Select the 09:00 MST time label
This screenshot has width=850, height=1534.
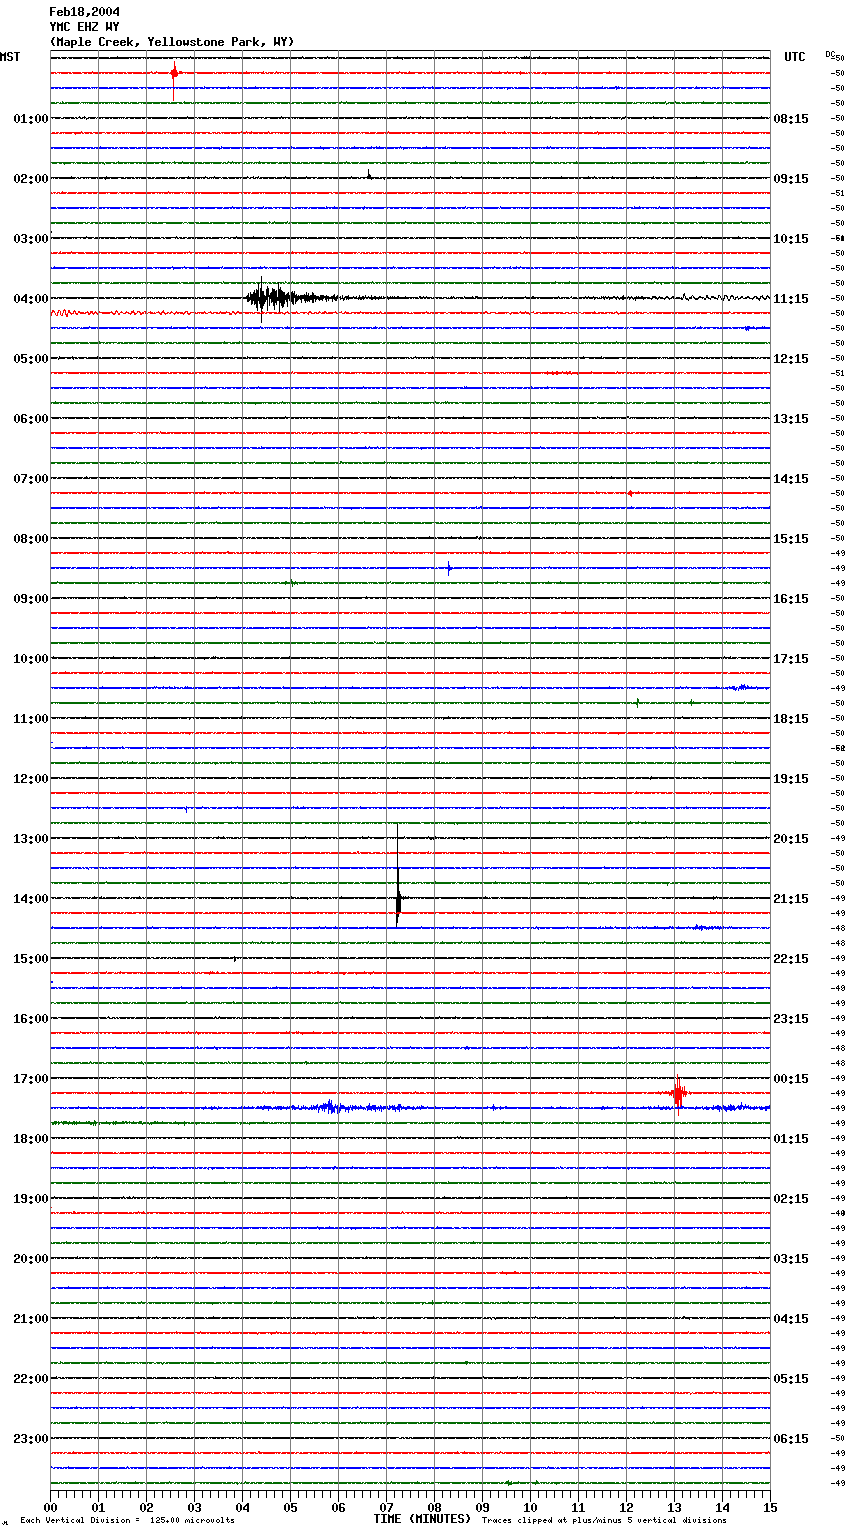pos(31,599)
